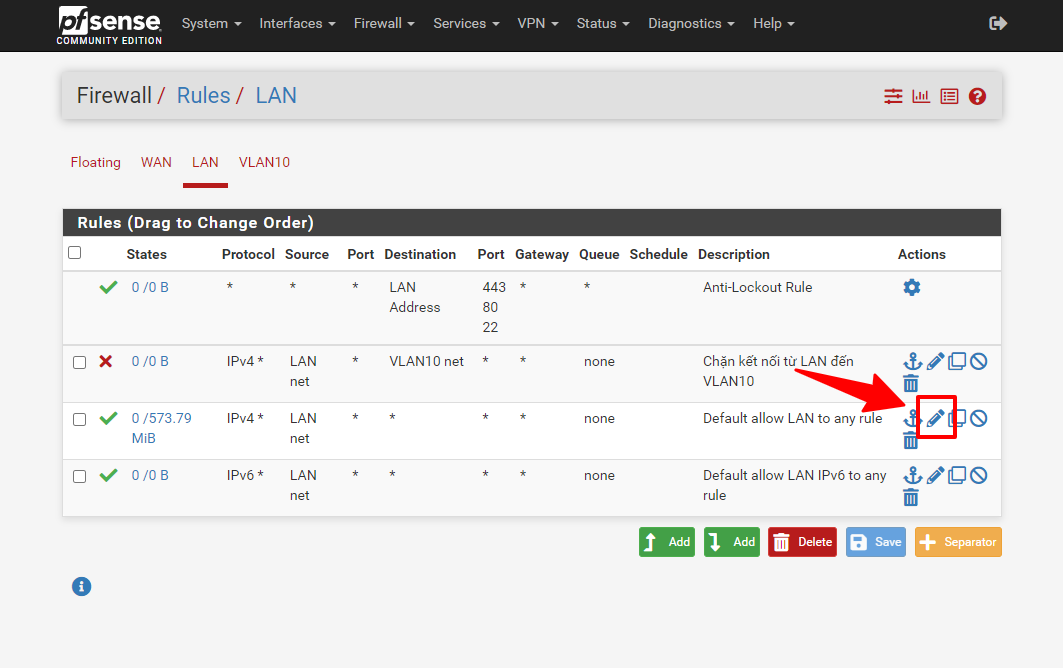Screen dimensions: 1063x668
Task: Check the VLAN10 block rule checkbox
Action: (79, 362)
